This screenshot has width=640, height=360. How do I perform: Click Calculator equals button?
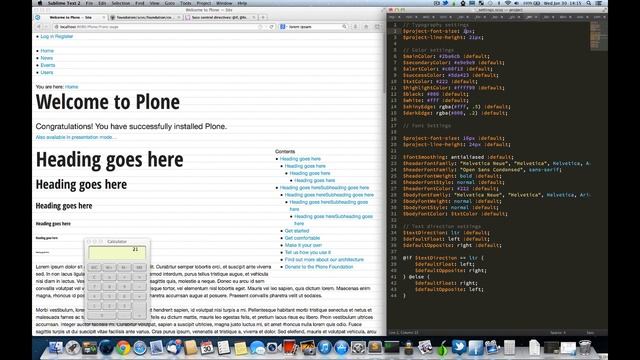tap(139, 310)
